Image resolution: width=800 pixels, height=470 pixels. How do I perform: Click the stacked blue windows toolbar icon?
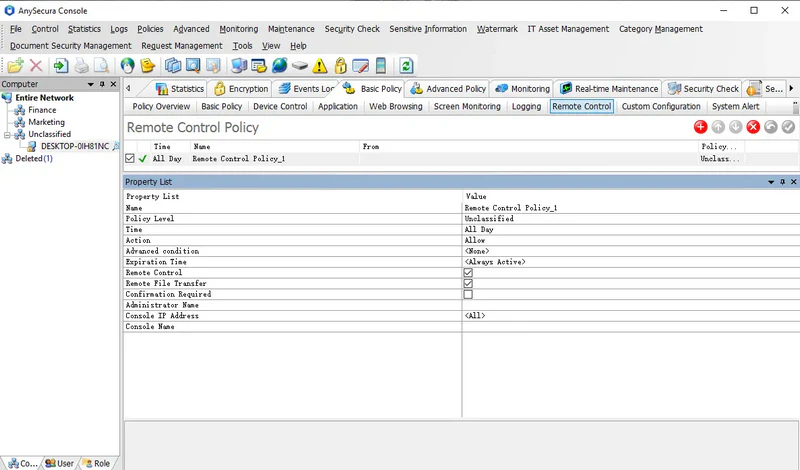(x=173, y=66)
